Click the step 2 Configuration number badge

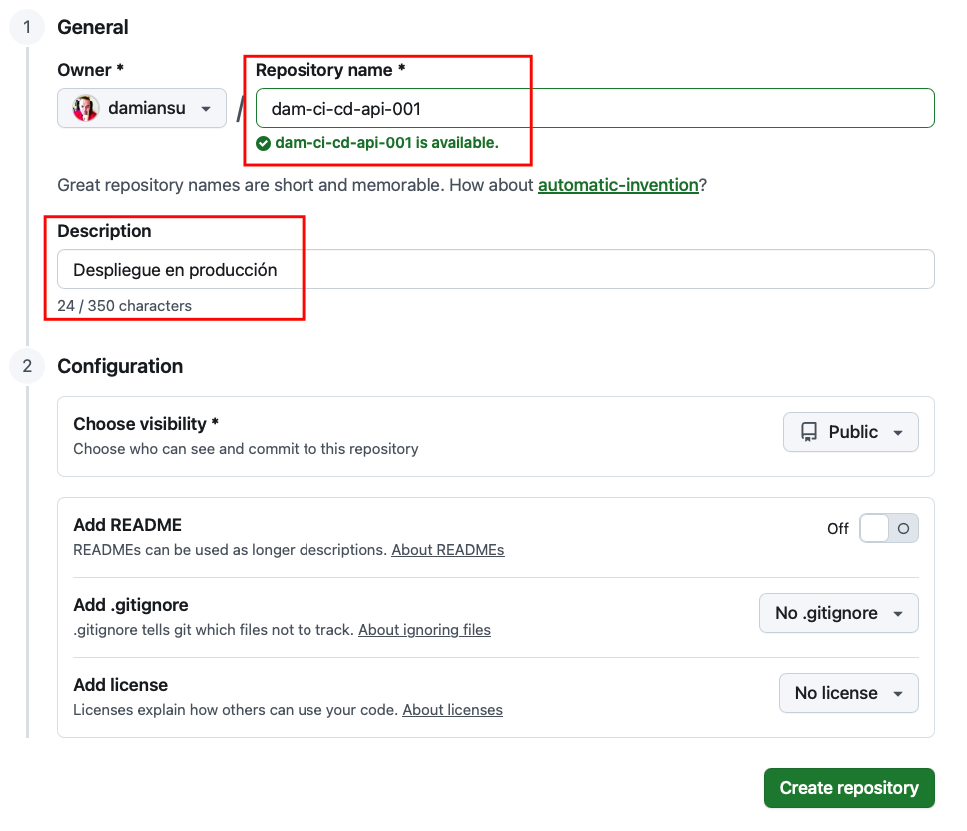pyautogui.click(x=27, y=366)
